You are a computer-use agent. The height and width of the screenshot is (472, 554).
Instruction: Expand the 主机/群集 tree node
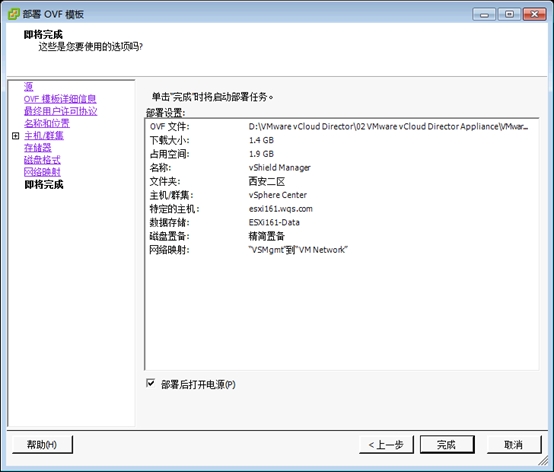point(16,136)
